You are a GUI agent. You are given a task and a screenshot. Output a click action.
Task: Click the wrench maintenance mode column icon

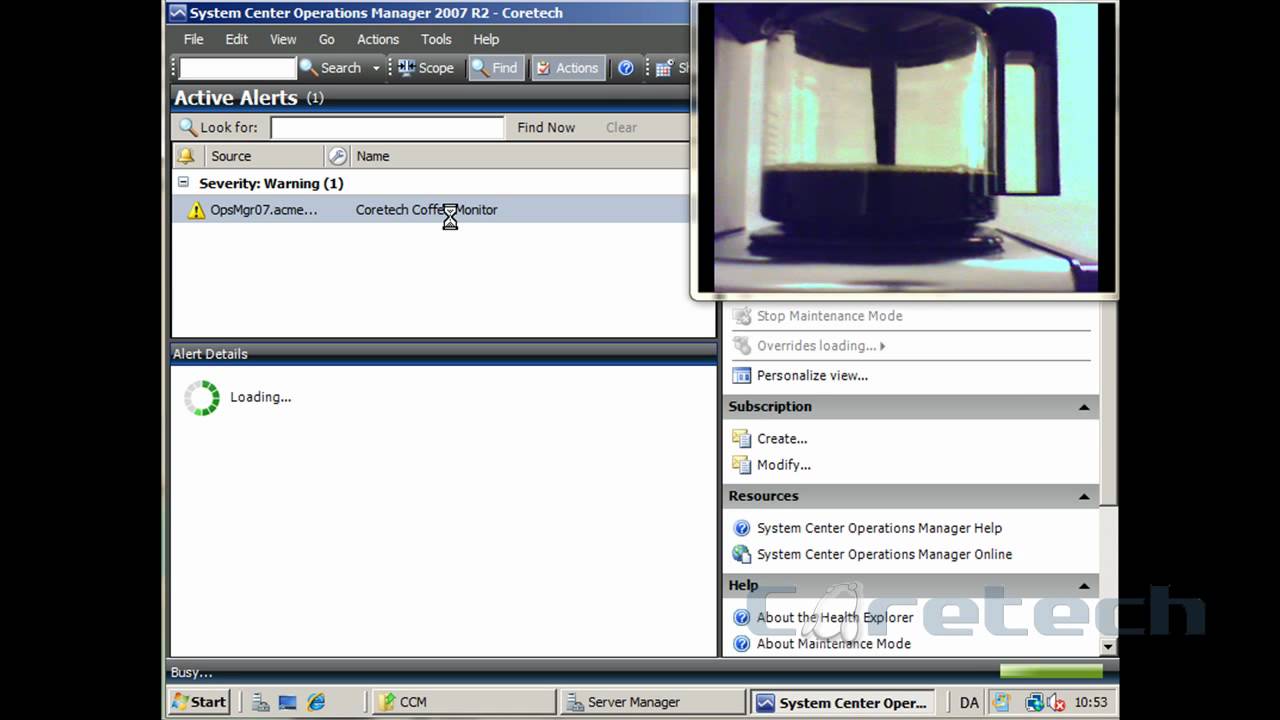tap(337, 156)
